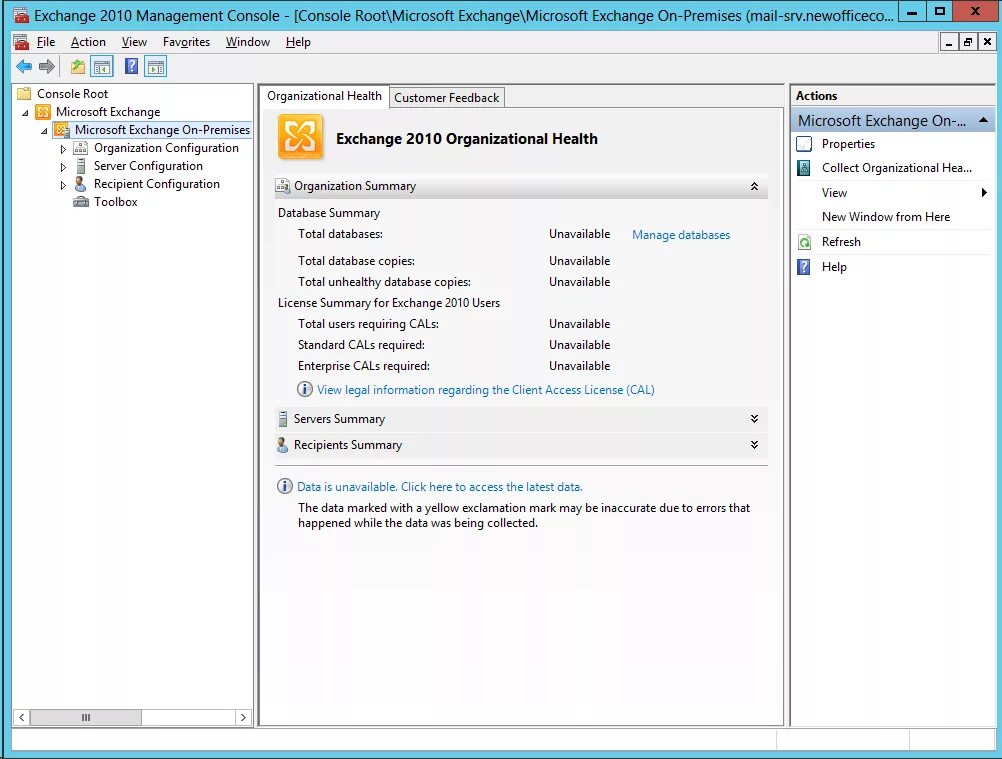Screen dimensions: 1002x759
Task: Click the tree scrollbar left arrow
Action: click(x=22, y=717)
